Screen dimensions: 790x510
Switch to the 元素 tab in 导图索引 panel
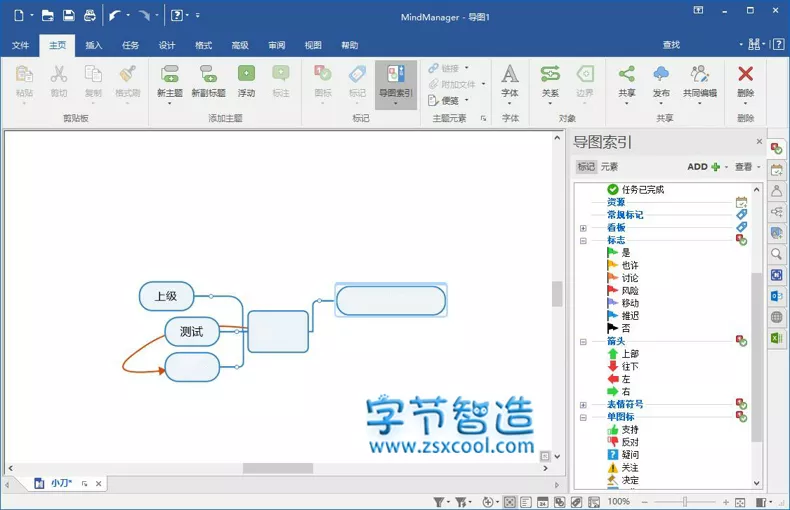[x=609, y=167]
